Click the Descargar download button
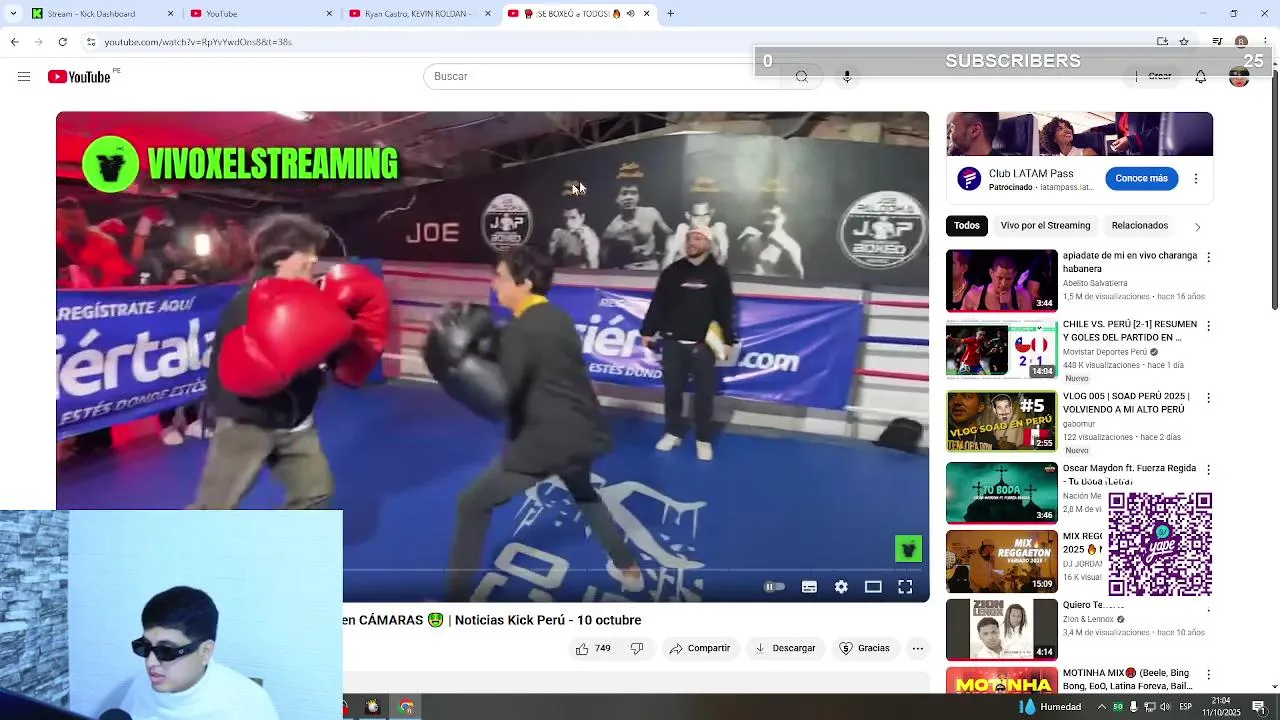The height and width of the screenshot is (720, 1280). 785,648
